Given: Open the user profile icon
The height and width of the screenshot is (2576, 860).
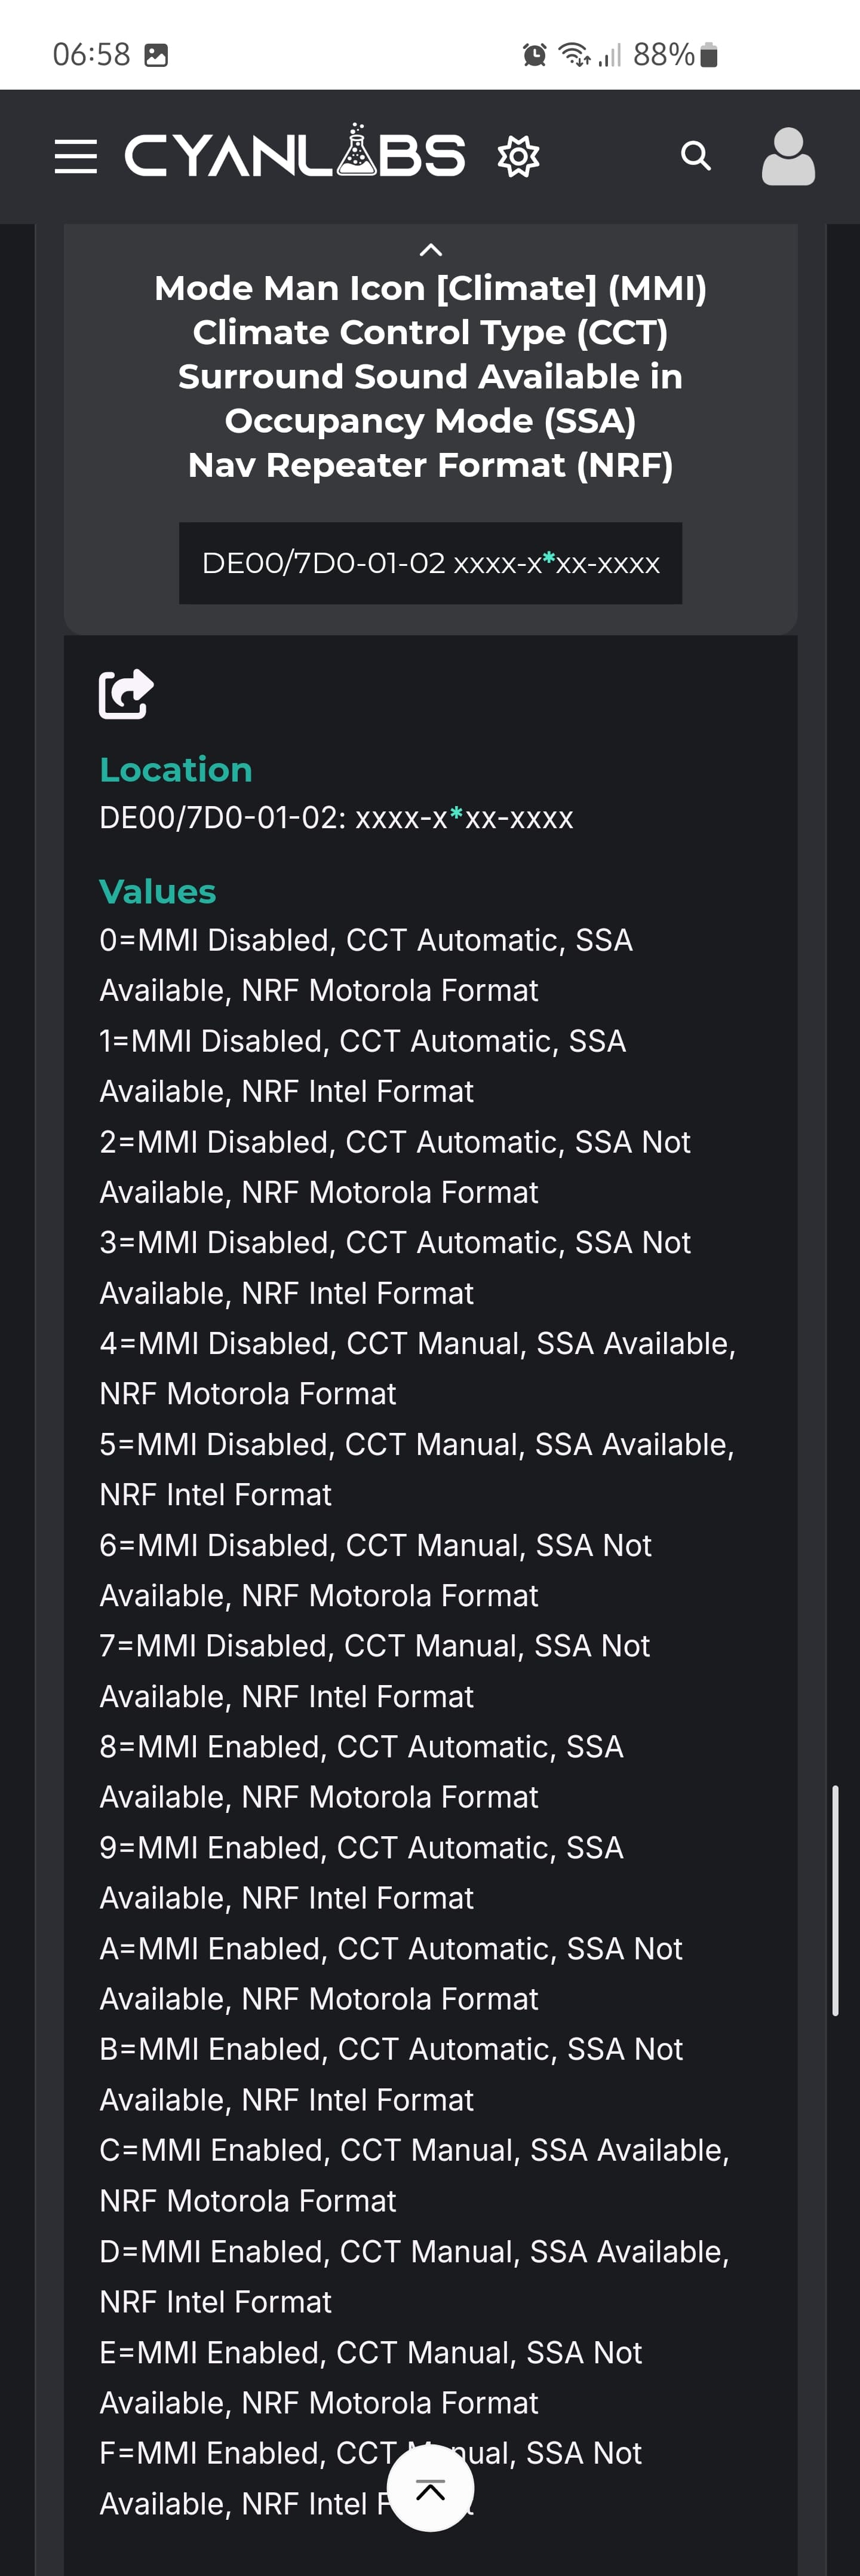Looking at the screenshot, I should 788,156.
